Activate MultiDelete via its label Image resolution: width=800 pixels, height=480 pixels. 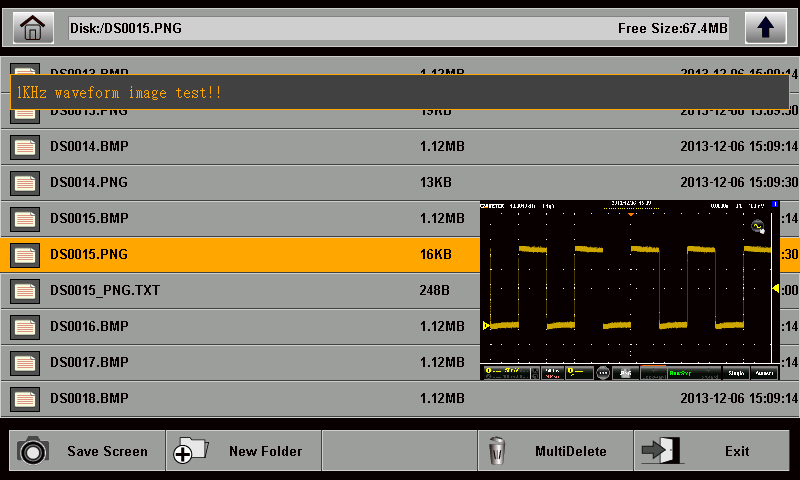pyautogui.click(x=570, y=451)
